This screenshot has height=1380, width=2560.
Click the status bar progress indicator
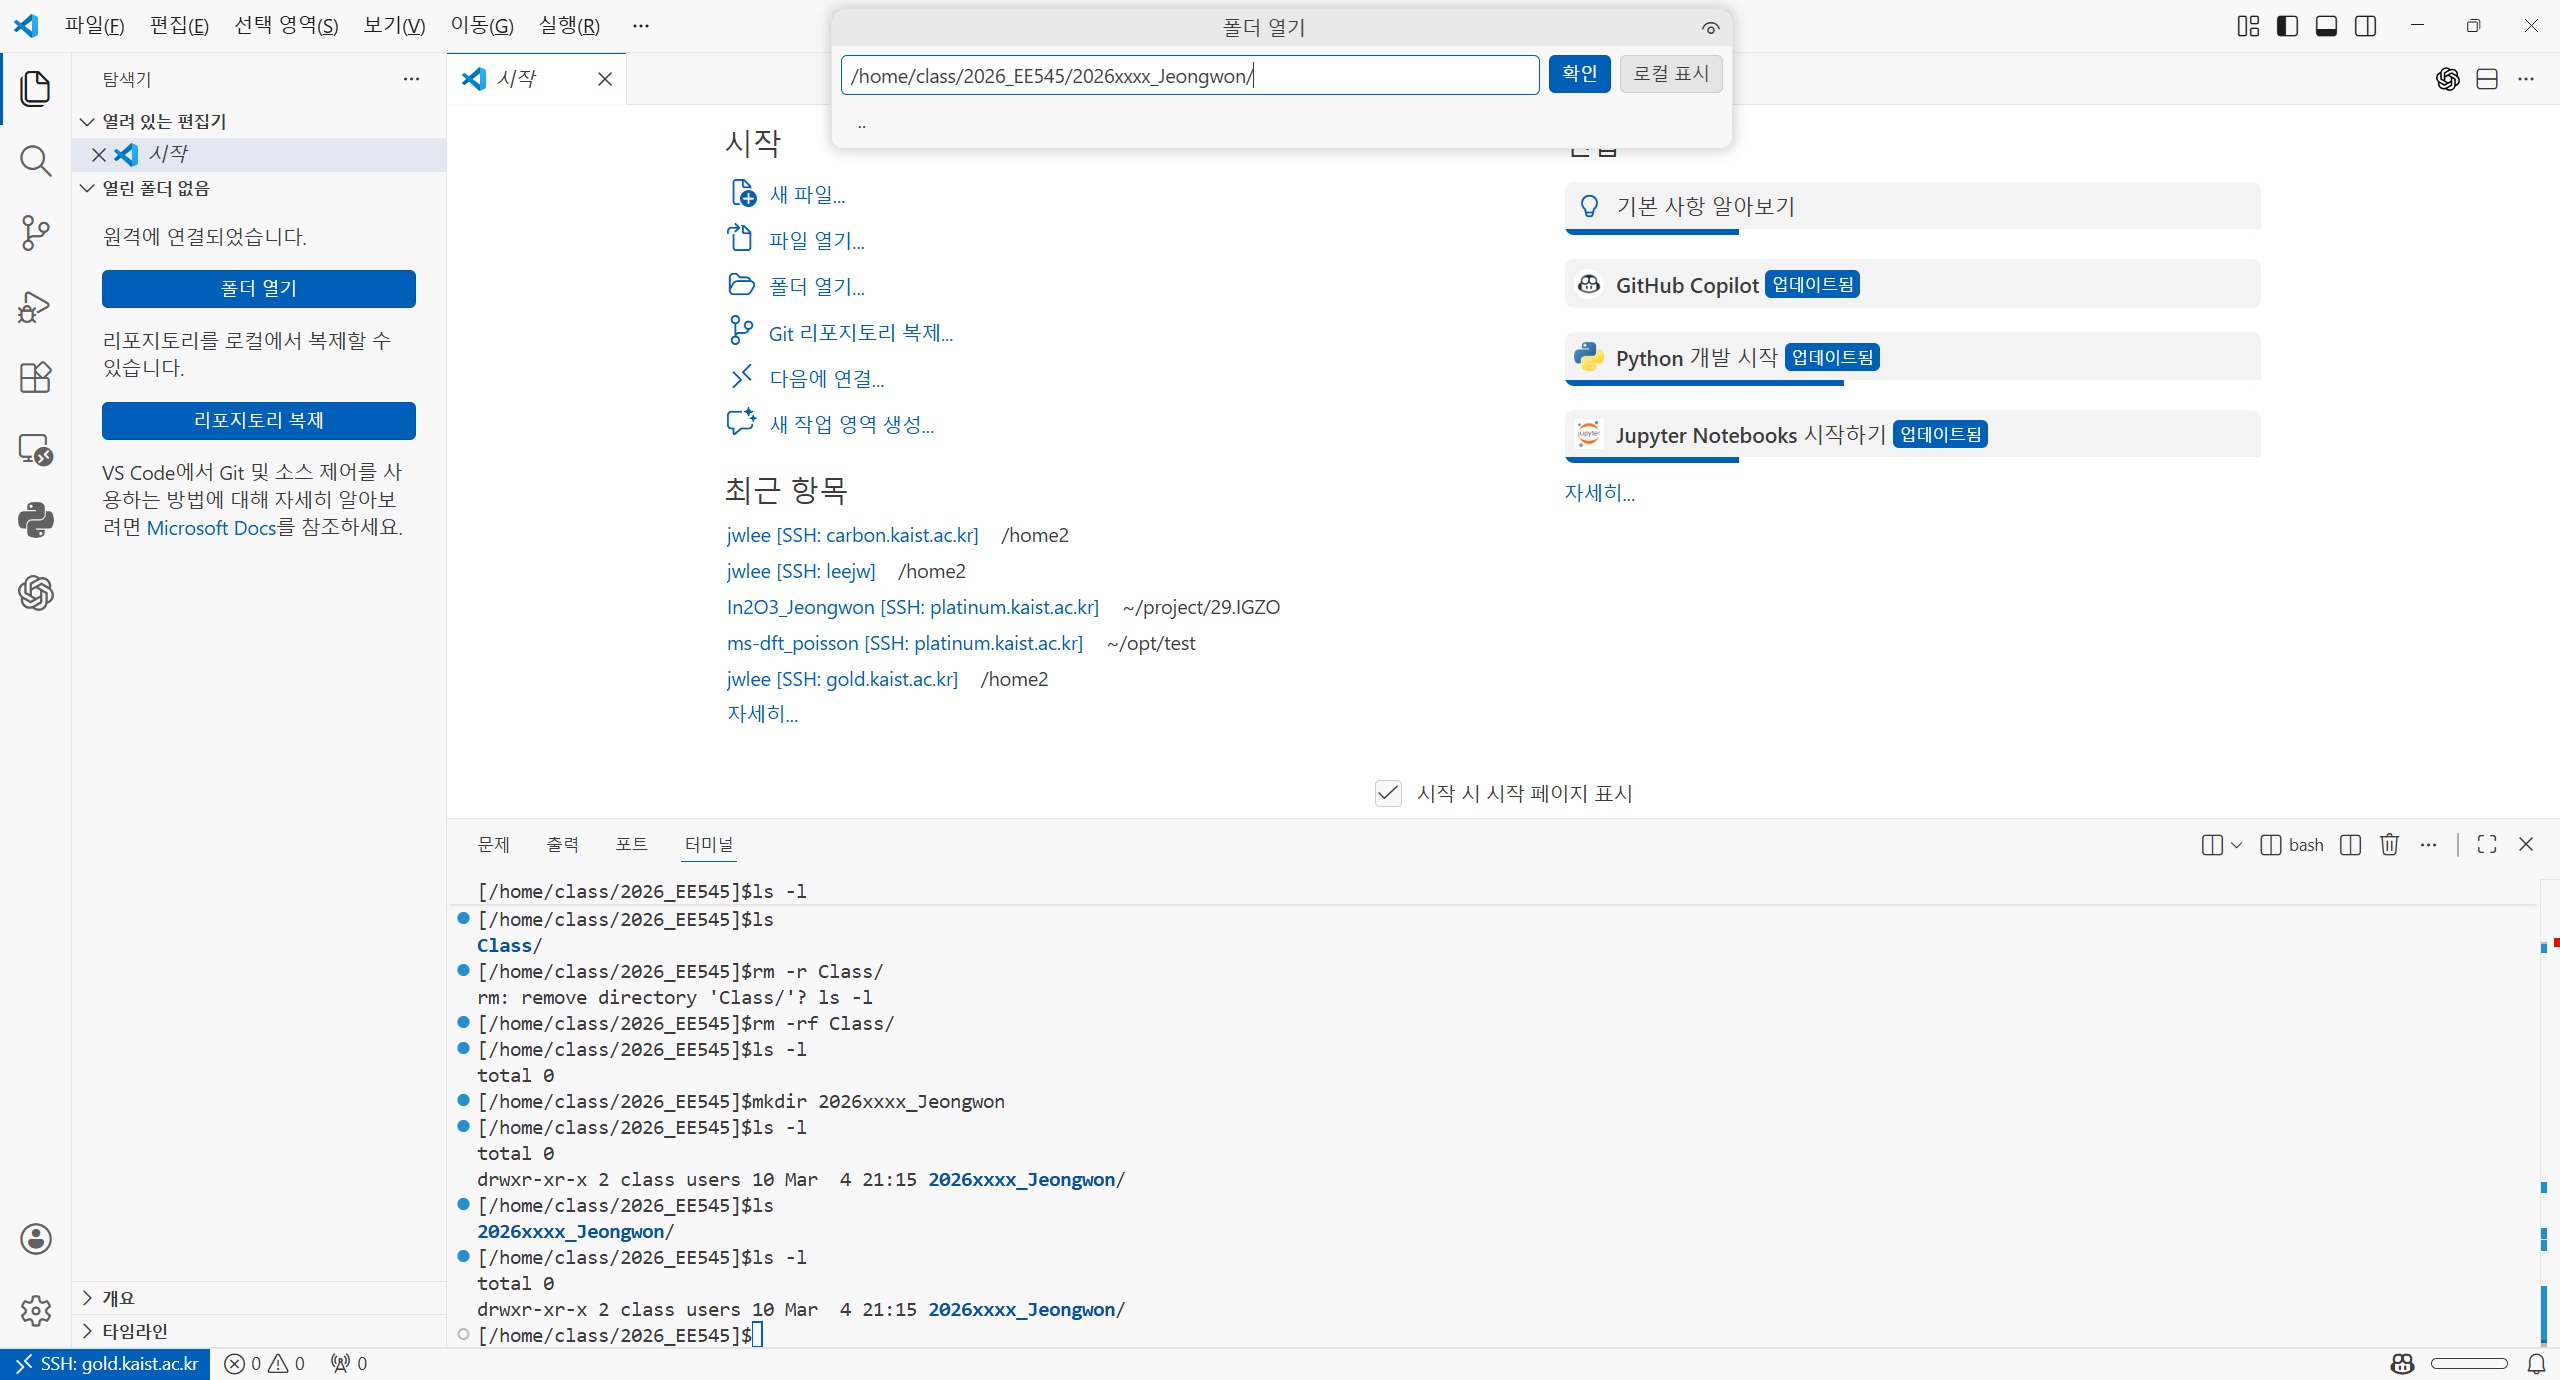[2468, 1363]
